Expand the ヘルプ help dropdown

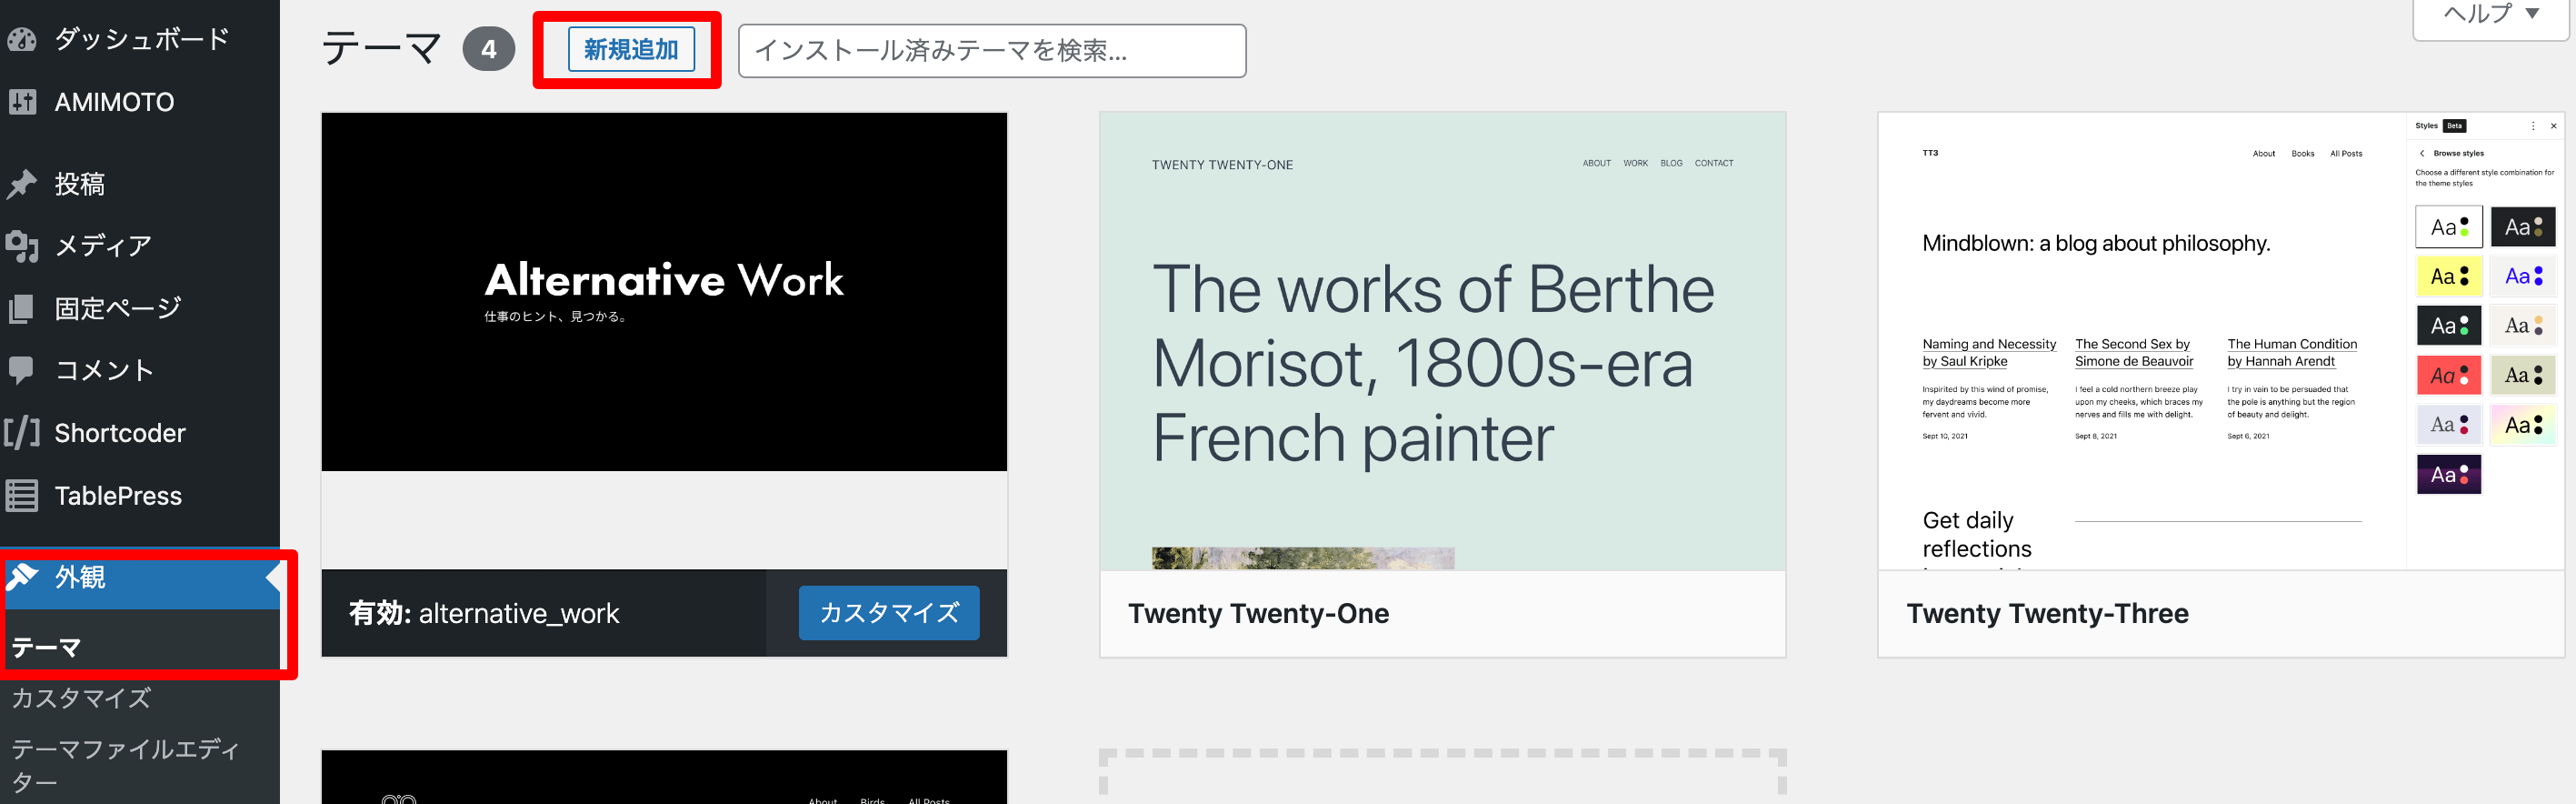click(2490, 14)
